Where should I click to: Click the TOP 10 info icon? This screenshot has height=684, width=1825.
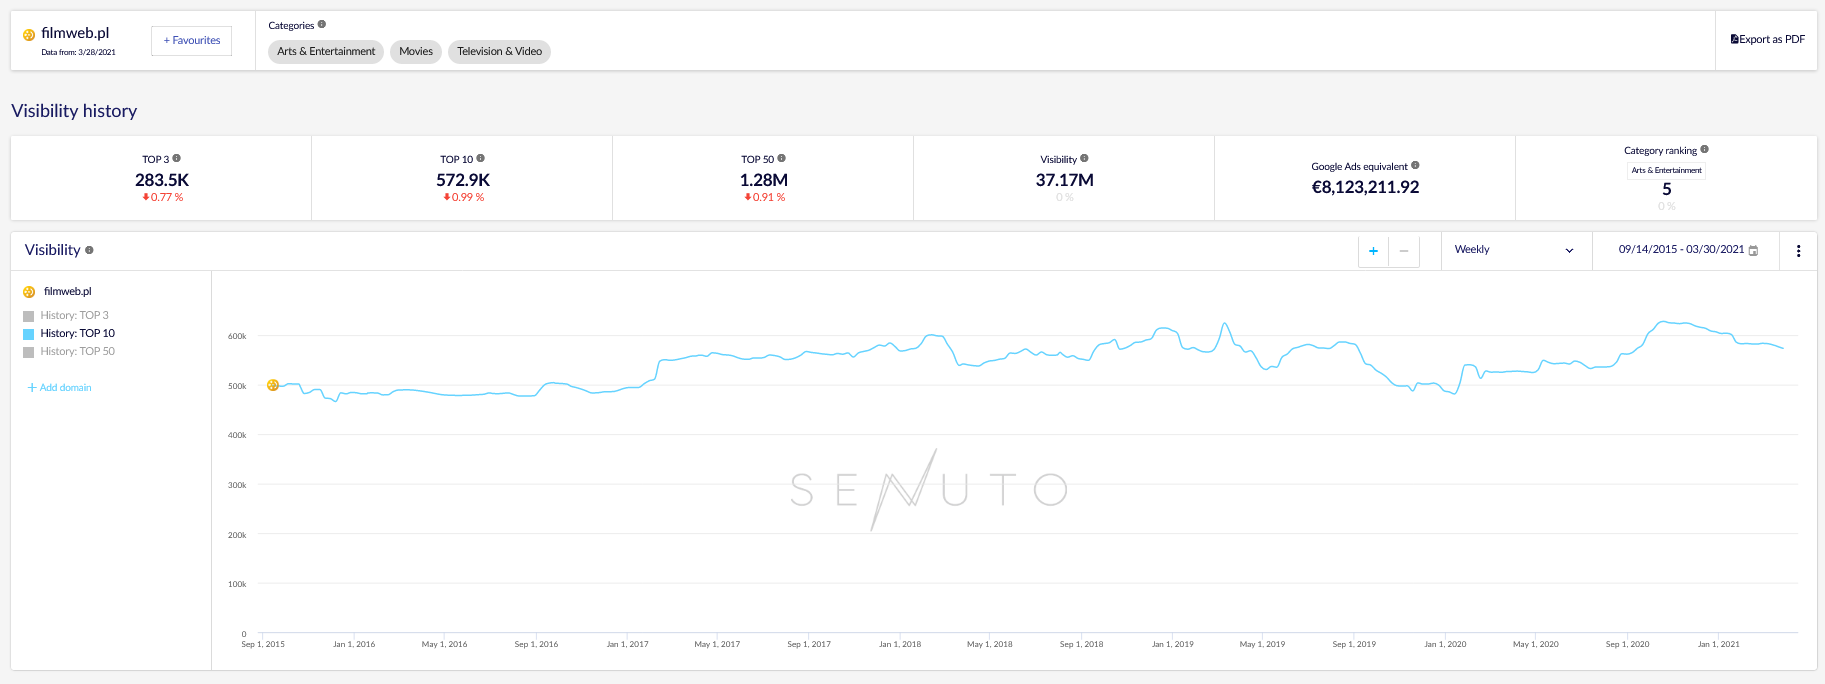point(481,159)
